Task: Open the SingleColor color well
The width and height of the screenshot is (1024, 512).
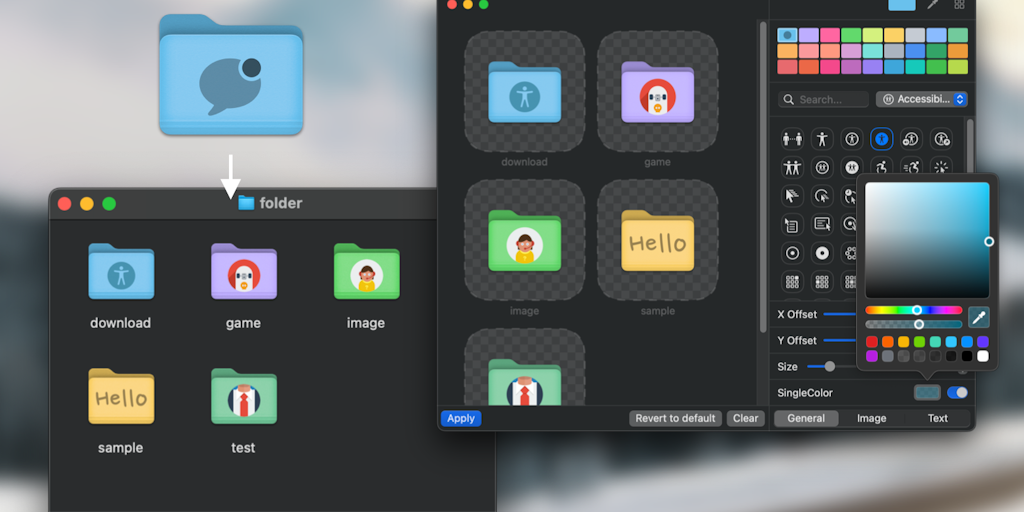Action: pyautogui.click(x=927, y=392)
